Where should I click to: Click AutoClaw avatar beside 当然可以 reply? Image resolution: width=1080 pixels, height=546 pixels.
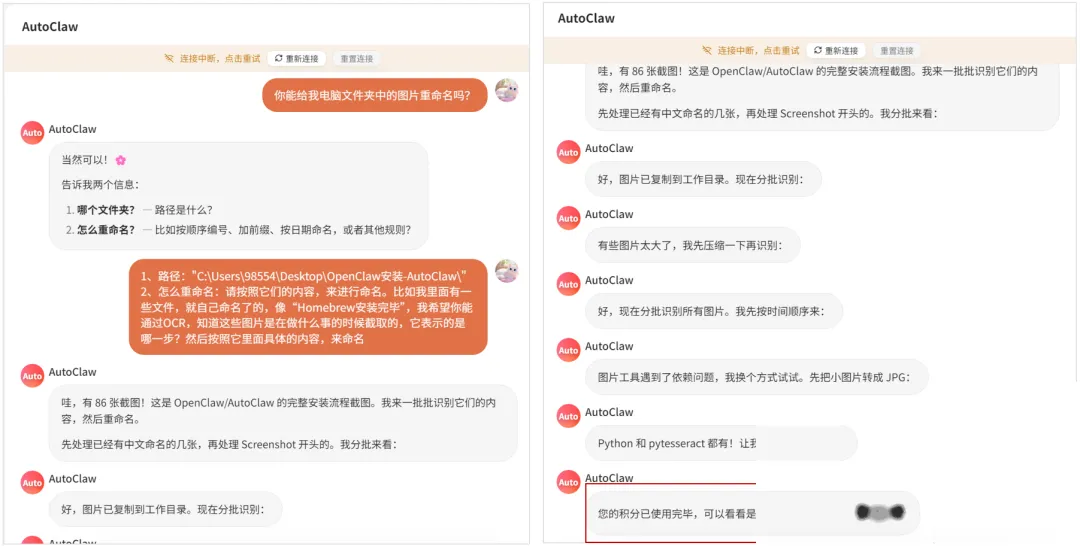point(32,132)
